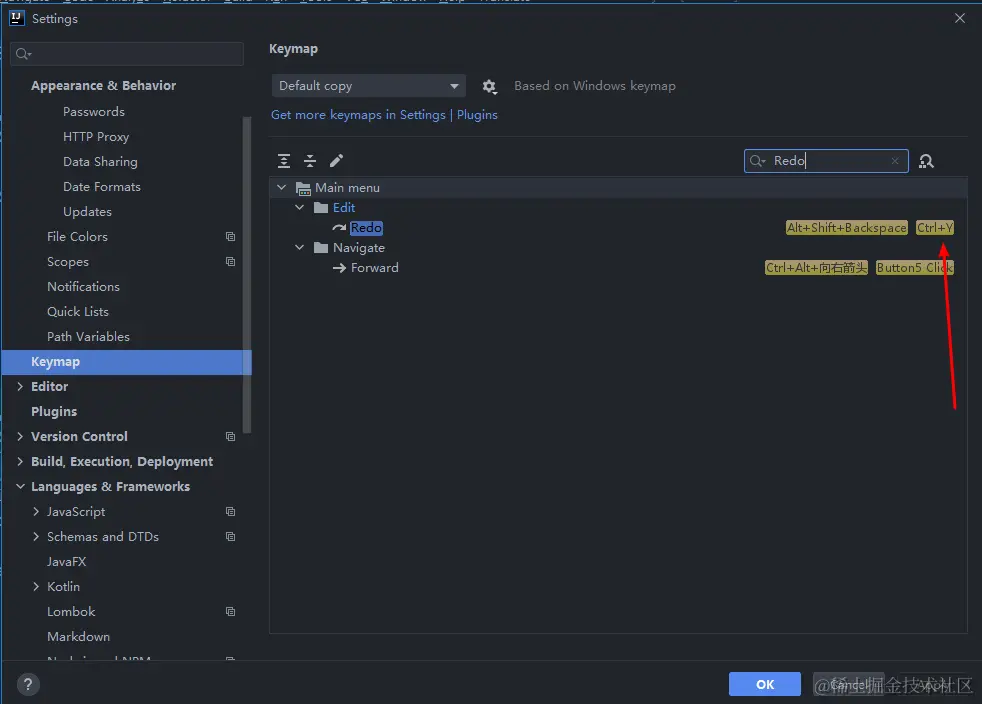Click the Edit folder icon
Viewport: 982px width, 704px height.
[321, 207]
